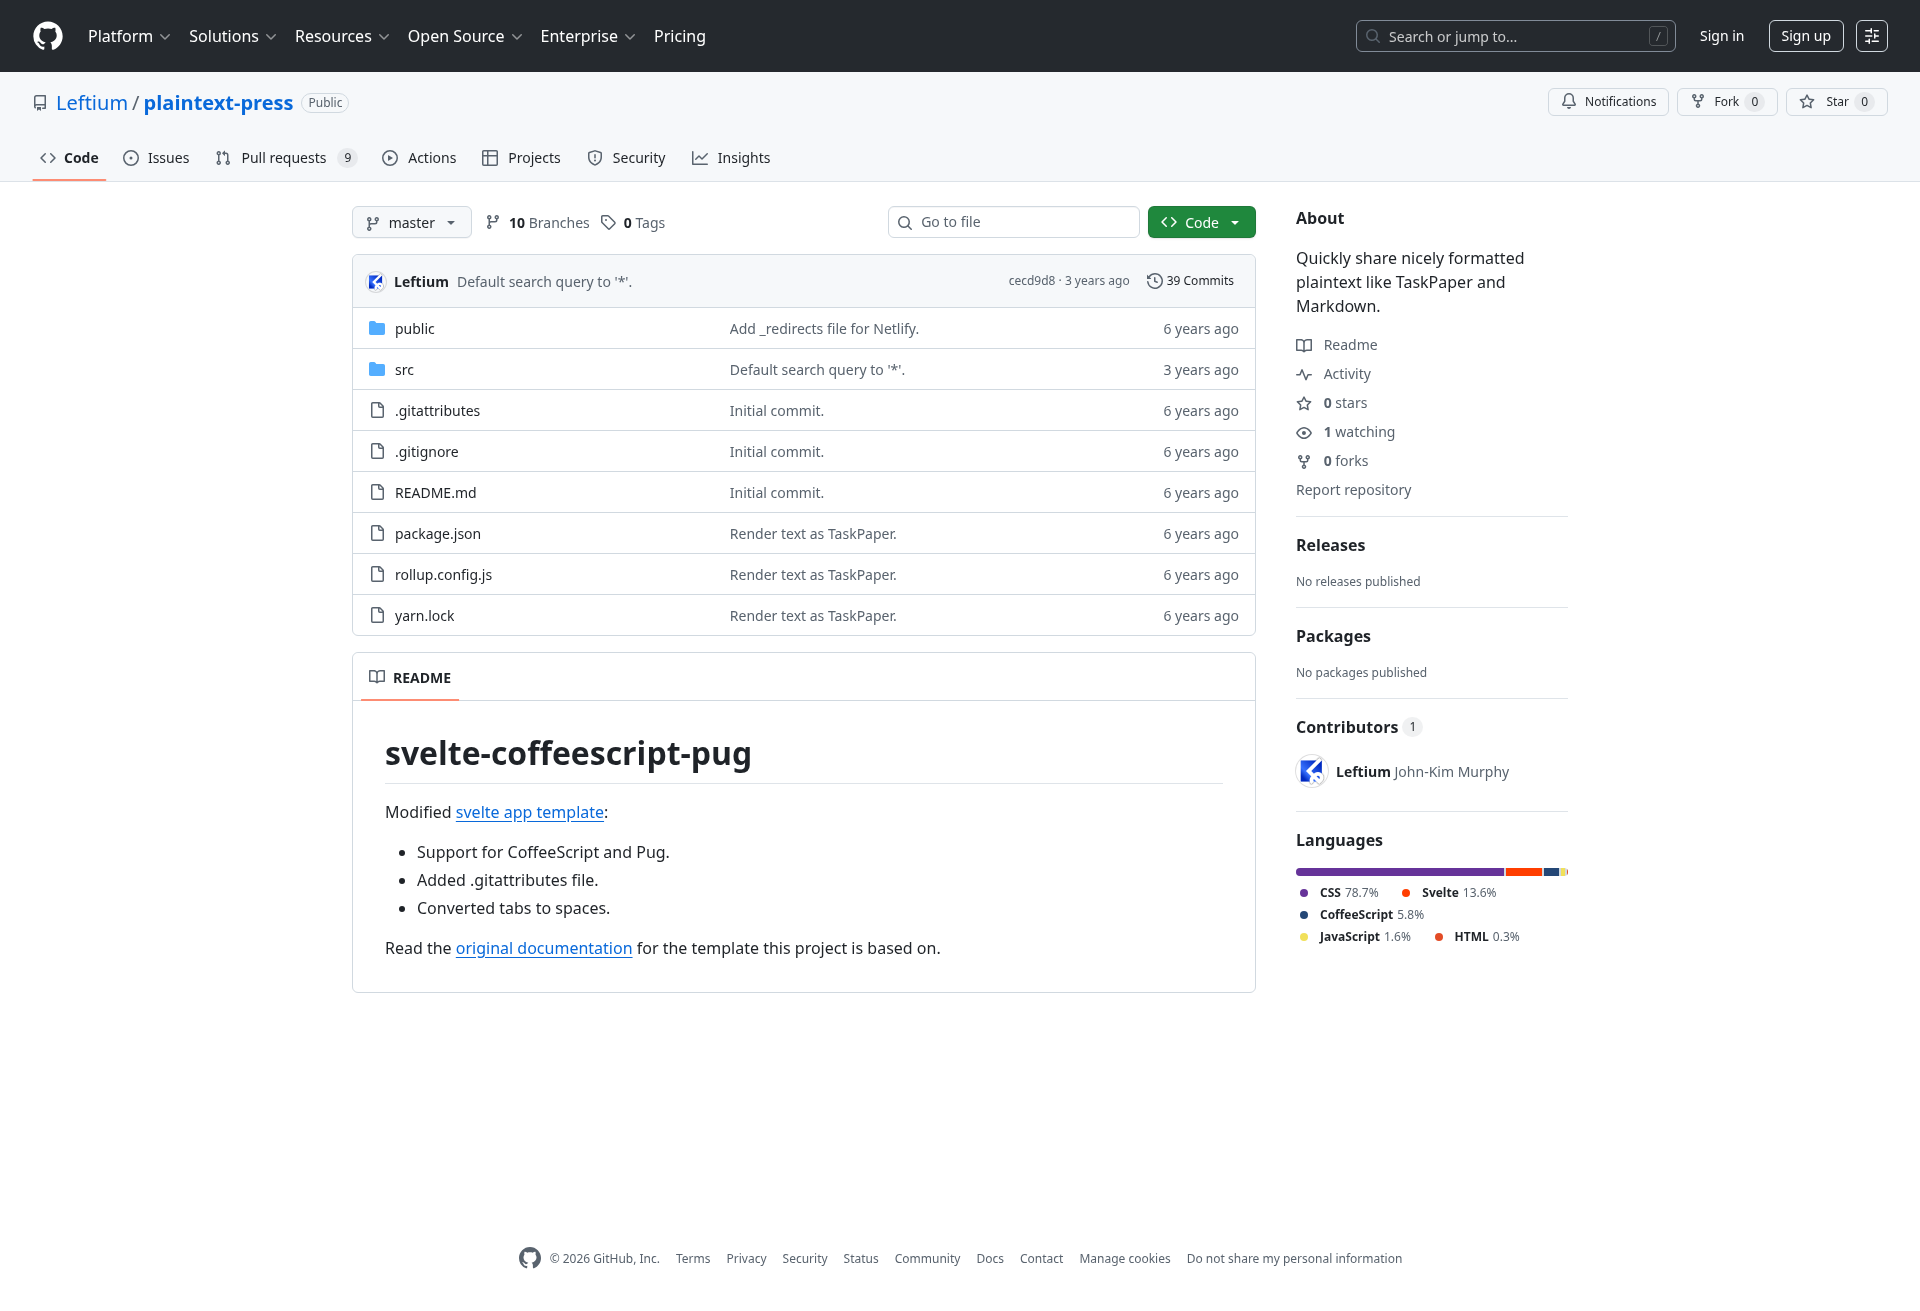1920x1311 pixels.
Task: Click the star icon next to 0 stars
Action: pos(1304,403)
